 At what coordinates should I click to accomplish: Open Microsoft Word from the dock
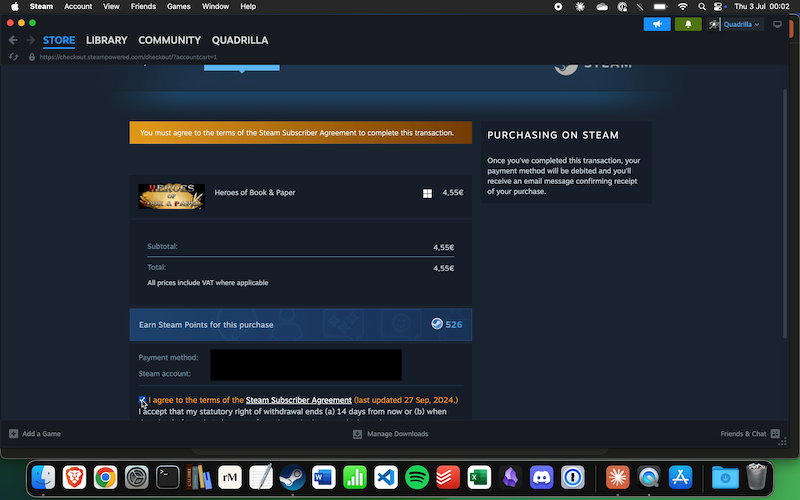[323, 478]
